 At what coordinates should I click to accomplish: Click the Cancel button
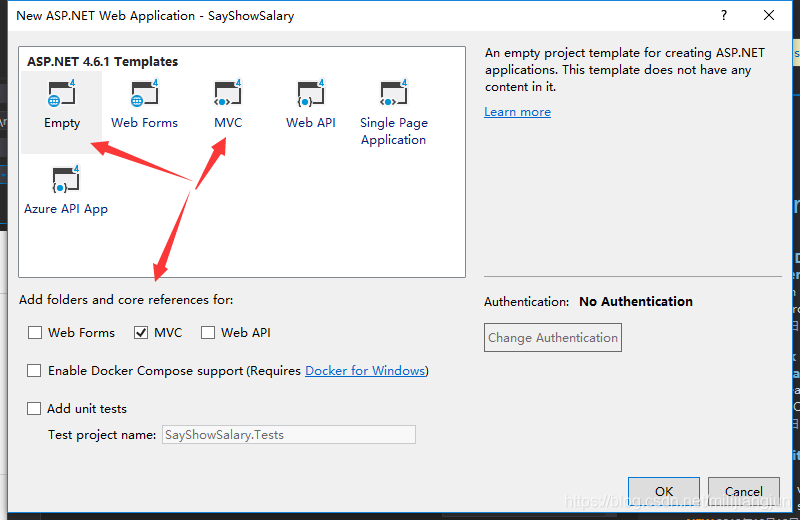click(743, 491)
